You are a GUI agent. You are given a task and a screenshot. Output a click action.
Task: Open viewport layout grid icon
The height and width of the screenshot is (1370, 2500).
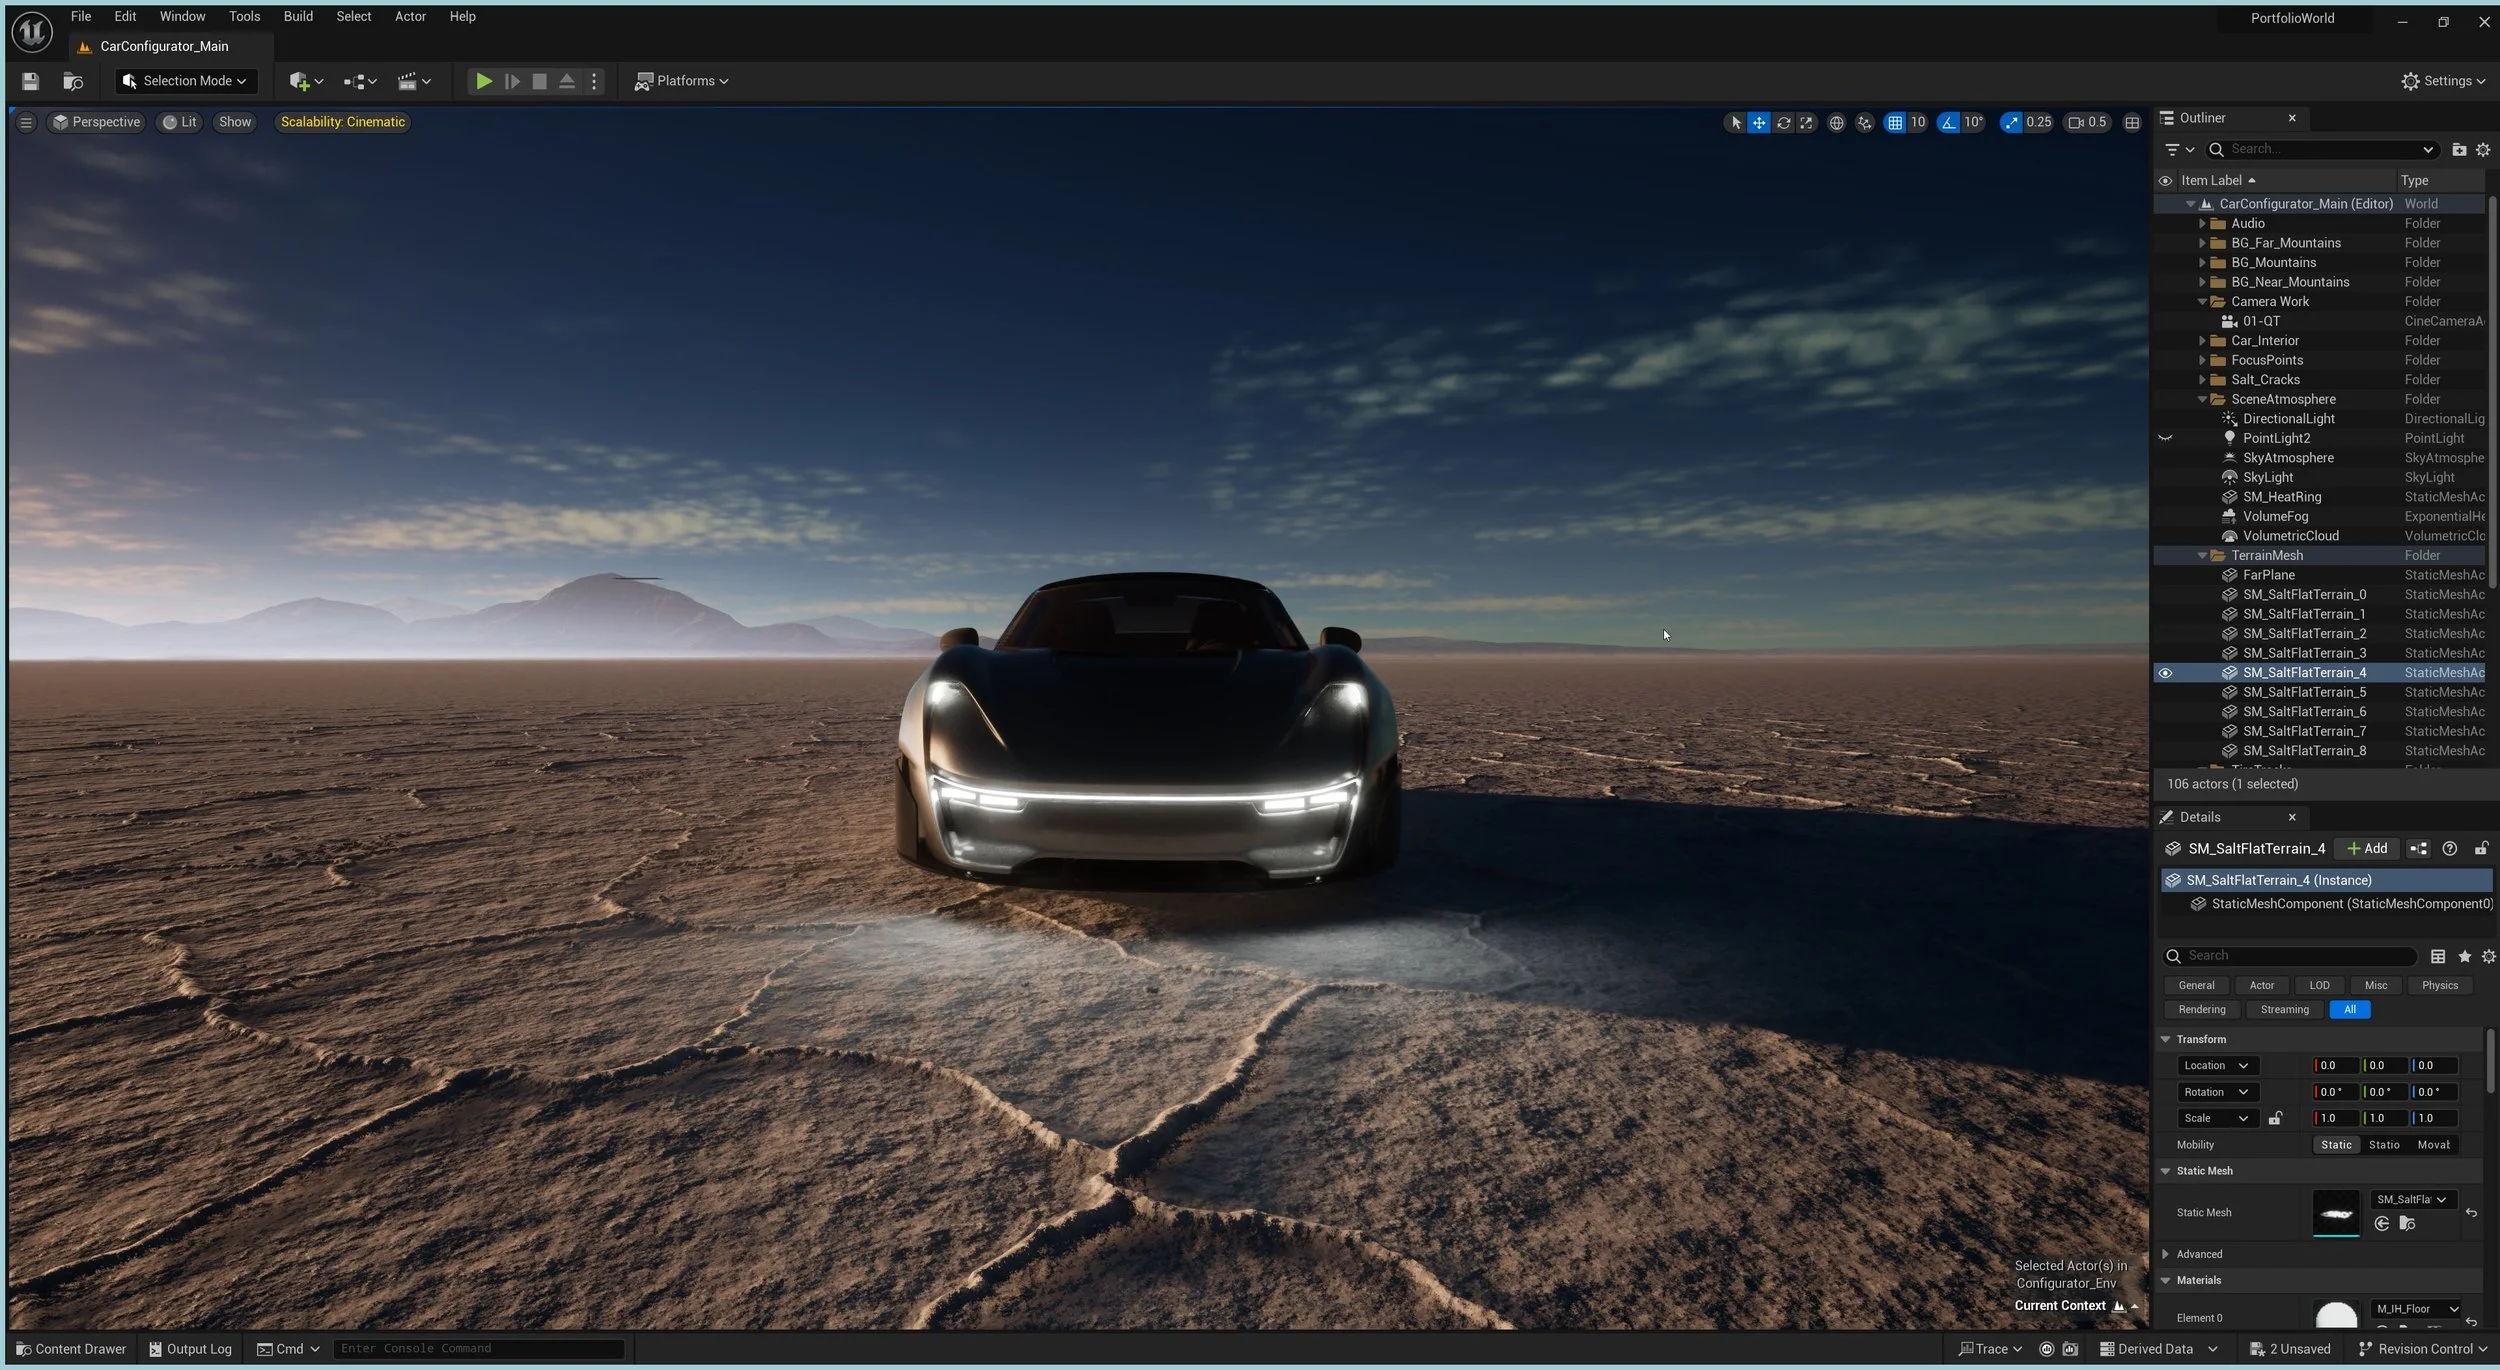click(2132, 122)
